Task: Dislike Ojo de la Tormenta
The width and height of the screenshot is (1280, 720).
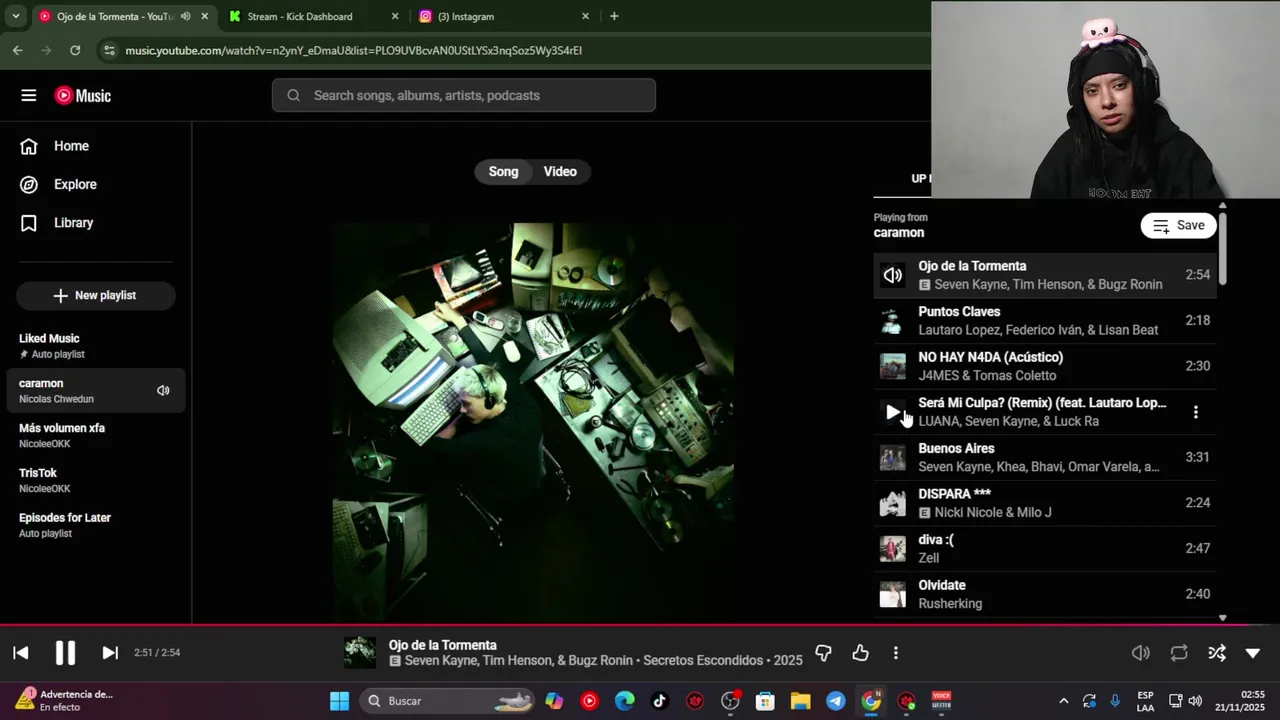Action: click(823, 653)
